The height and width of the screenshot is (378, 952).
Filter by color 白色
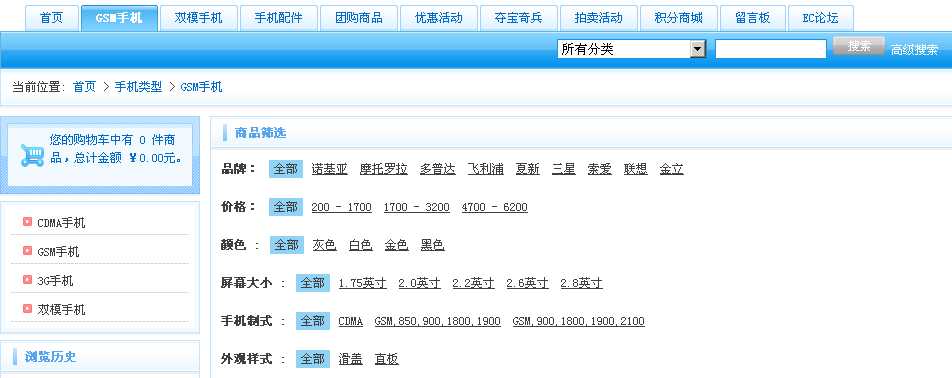[360, 245]
